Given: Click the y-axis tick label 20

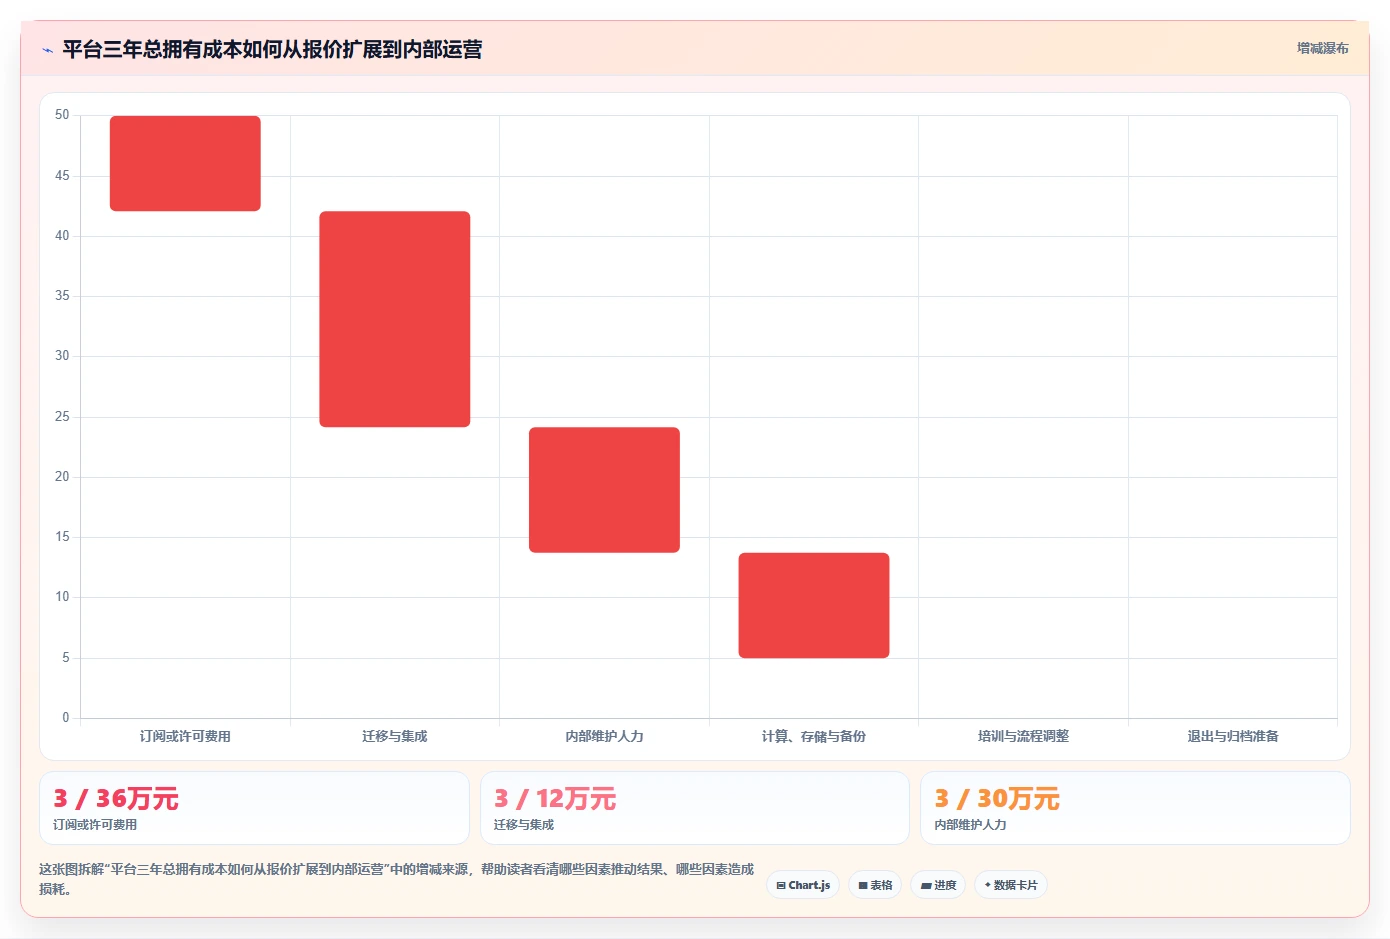Looking at the screenshot, I should tap(62, 477).
